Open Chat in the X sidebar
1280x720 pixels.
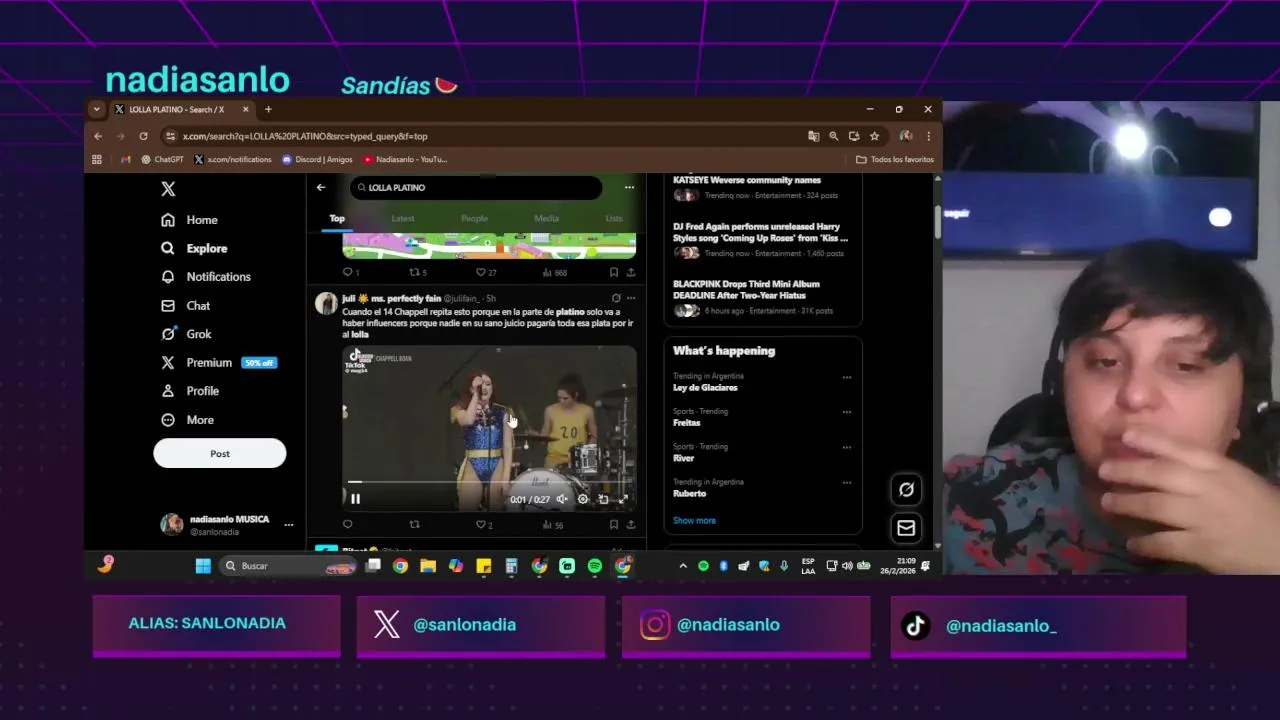coord(185,306)
